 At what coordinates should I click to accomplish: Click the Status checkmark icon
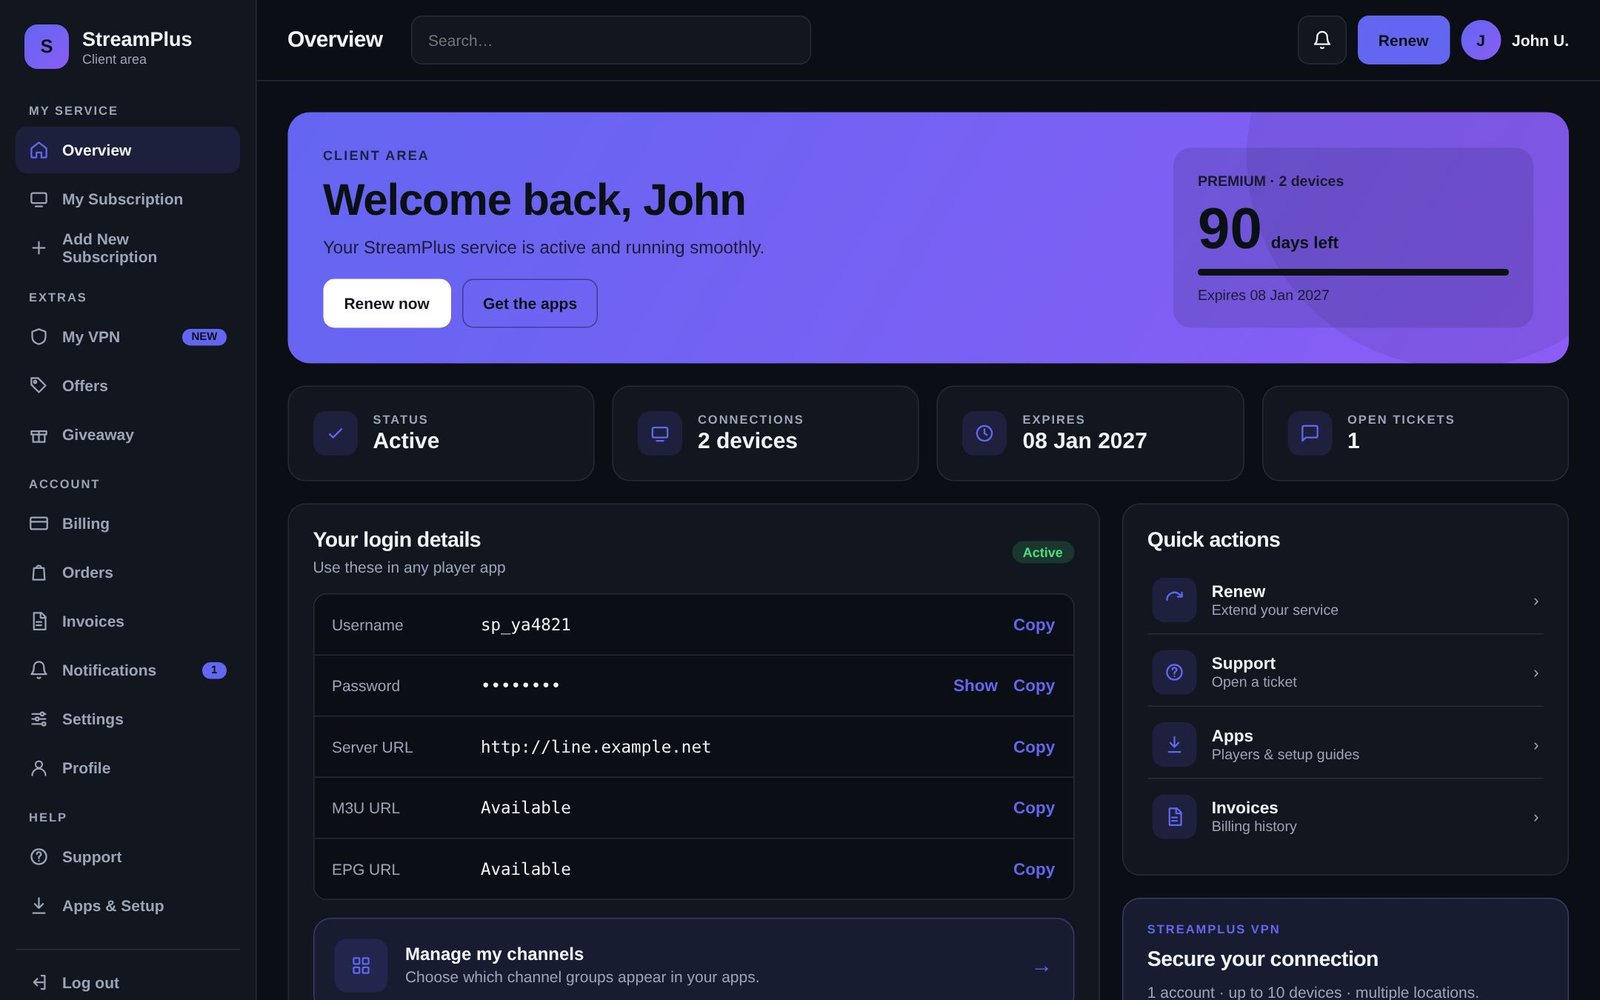pos(335,433)
